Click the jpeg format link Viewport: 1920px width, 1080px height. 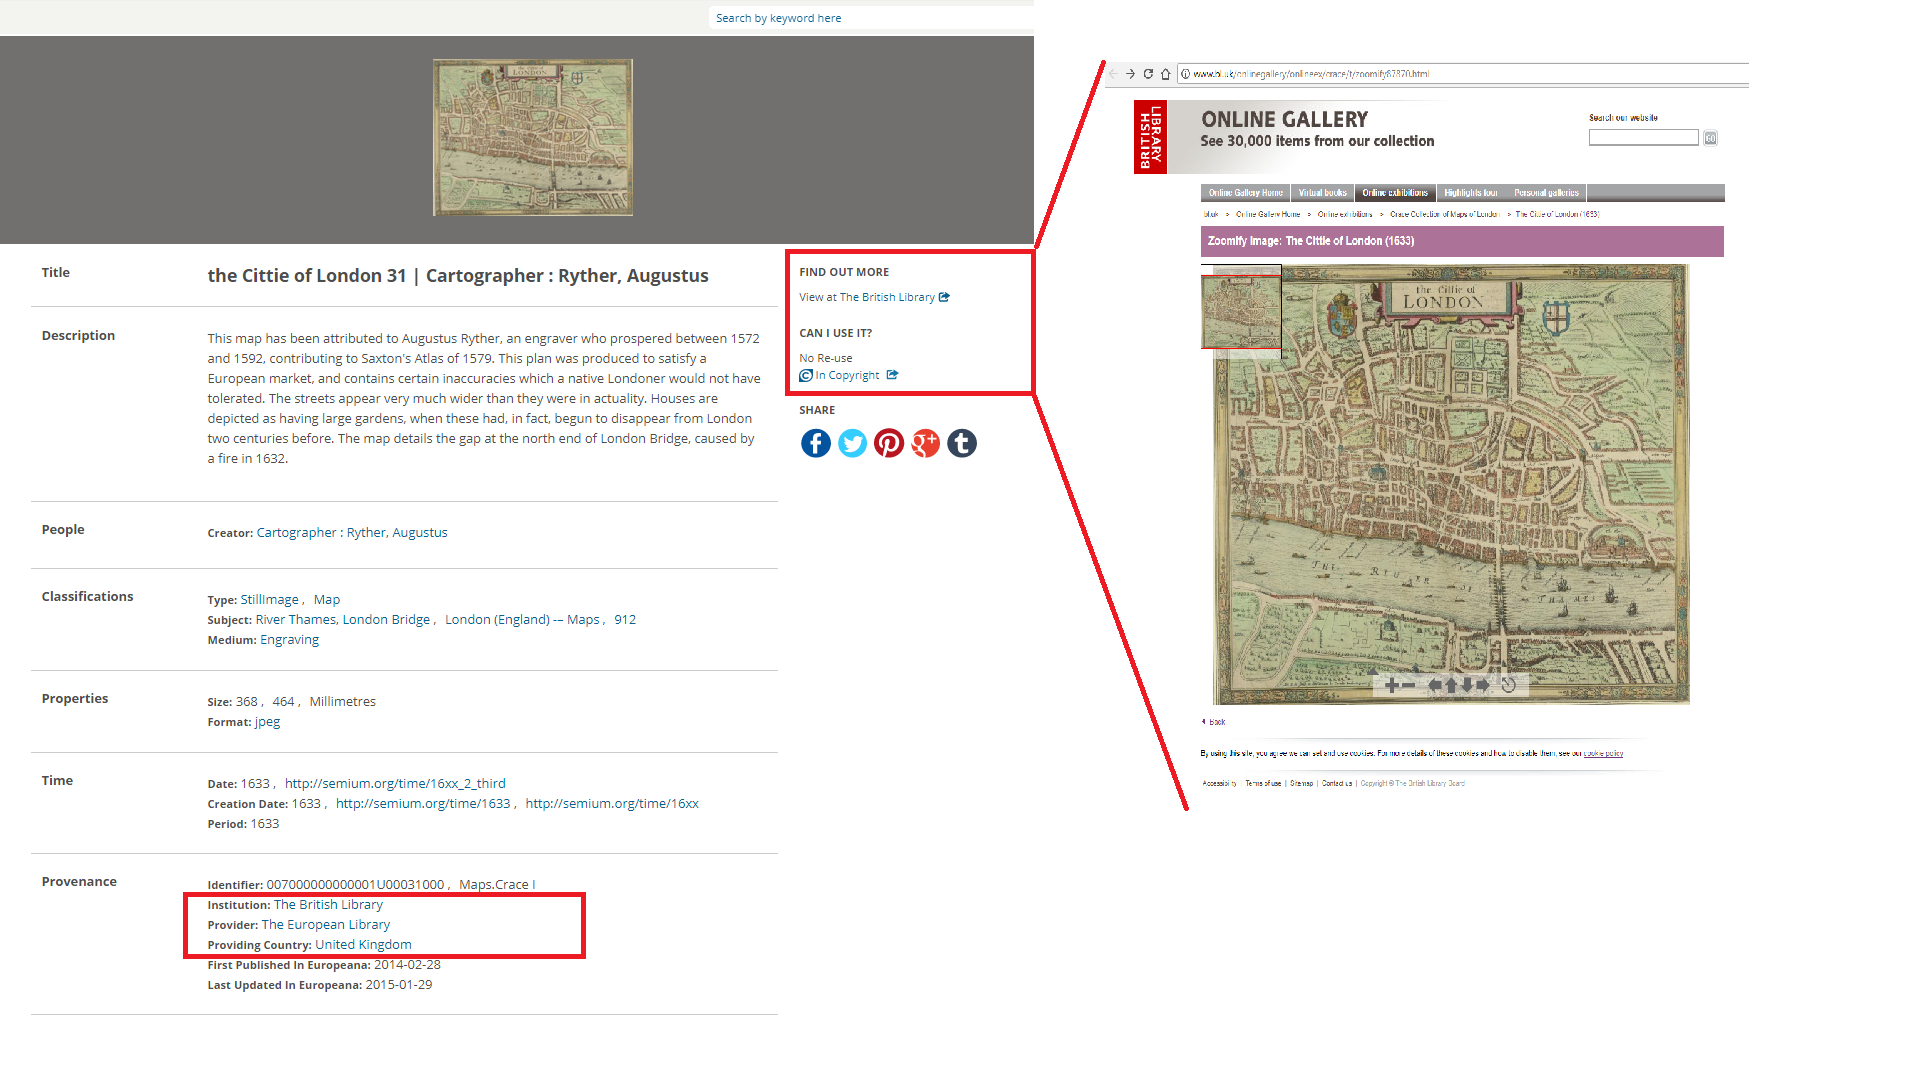click(x=267, y=722)
